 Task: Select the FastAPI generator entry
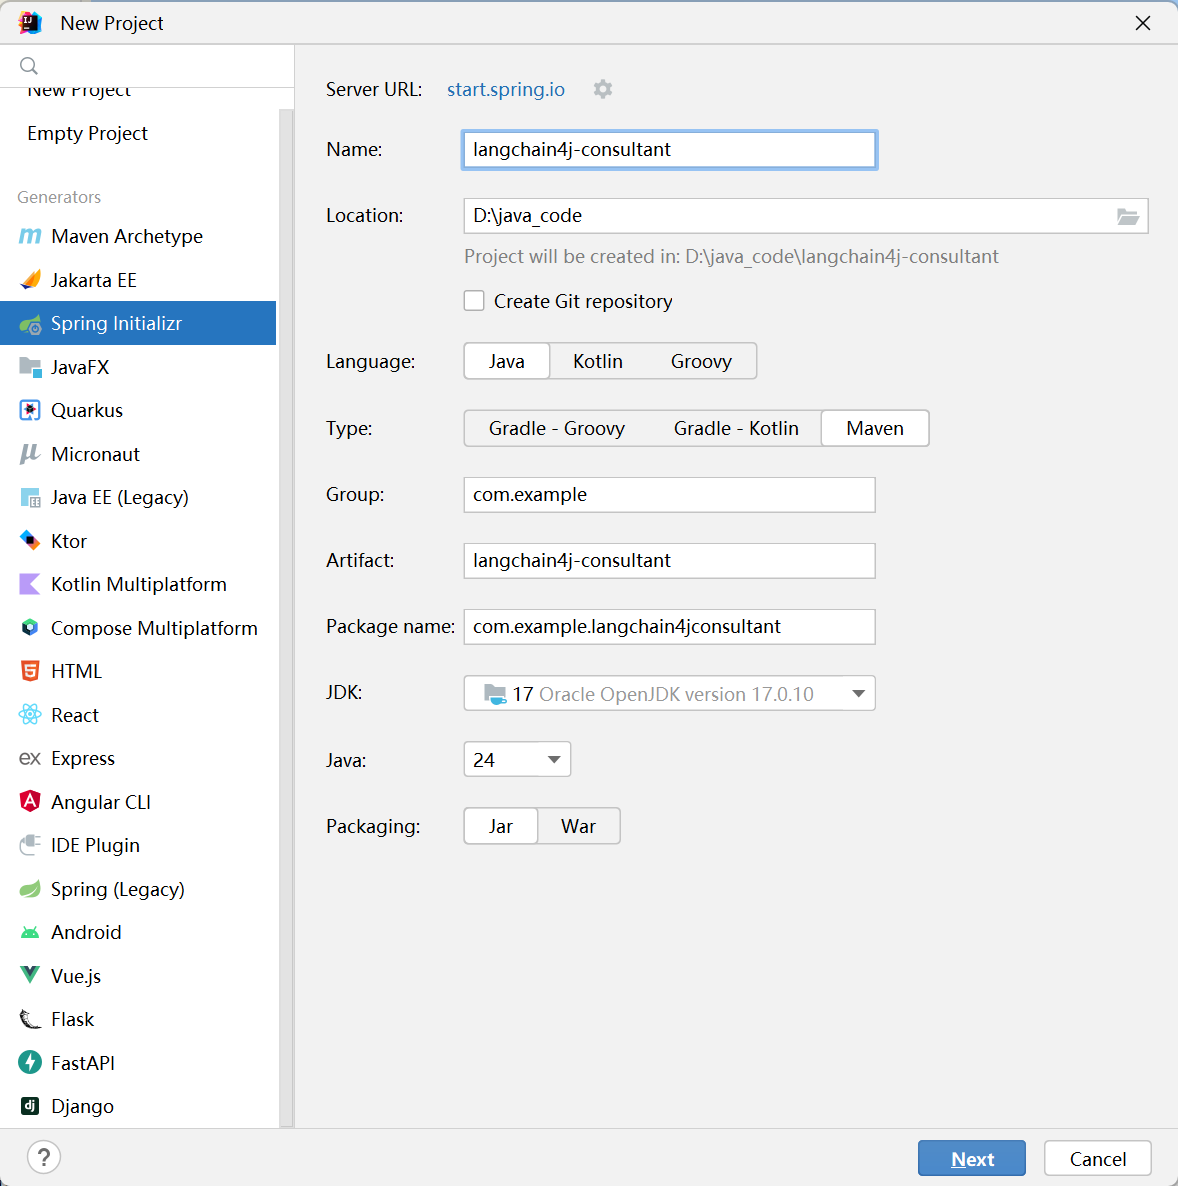tap(138, 1063)
